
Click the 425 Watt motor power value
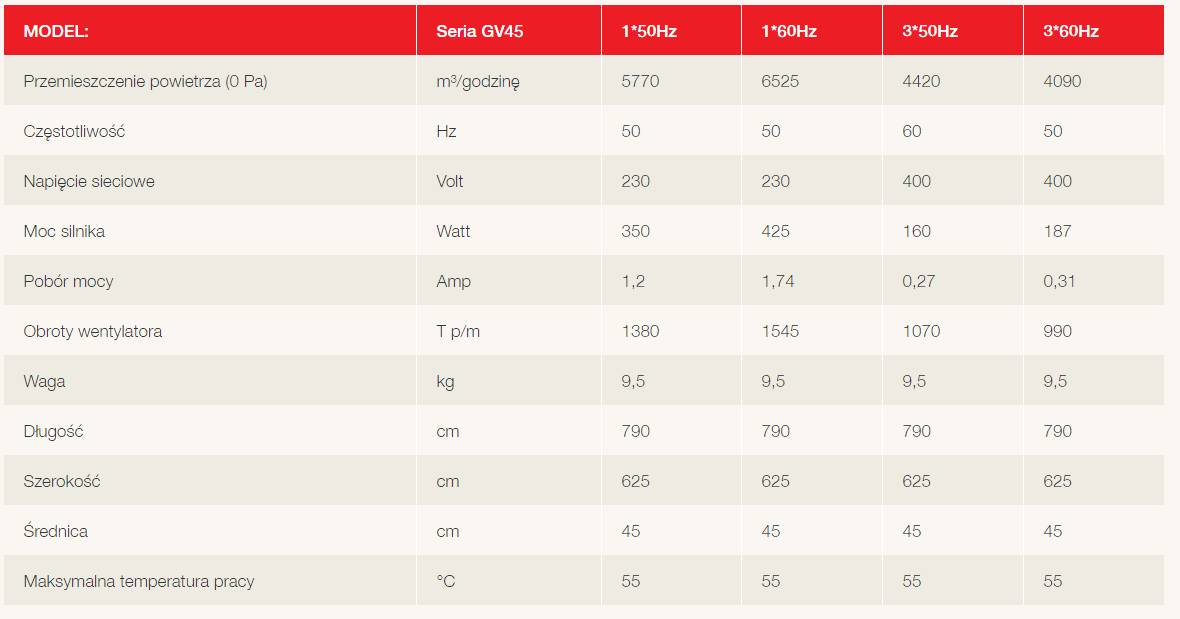click(775, 232)
